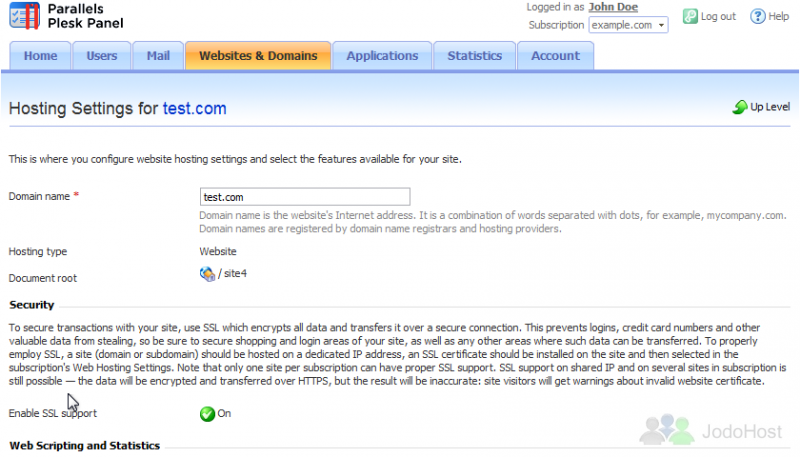800x457 pixels.
Task: Click the green SSL support checkmark icon
Action: 207,414
